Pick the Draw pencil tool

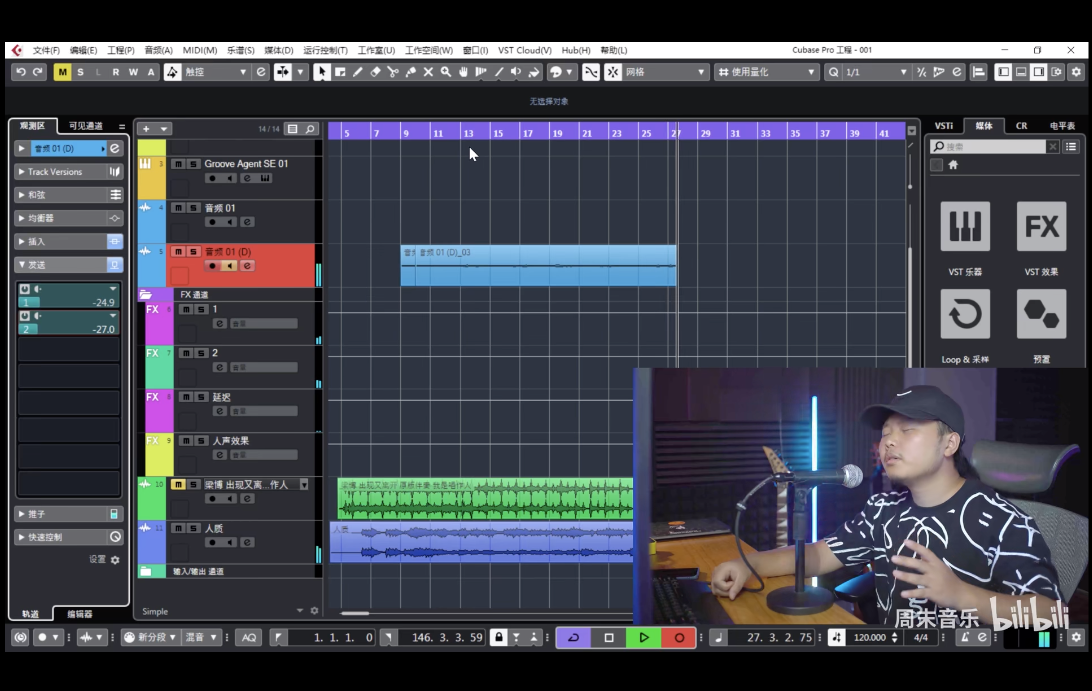[357, 72]
